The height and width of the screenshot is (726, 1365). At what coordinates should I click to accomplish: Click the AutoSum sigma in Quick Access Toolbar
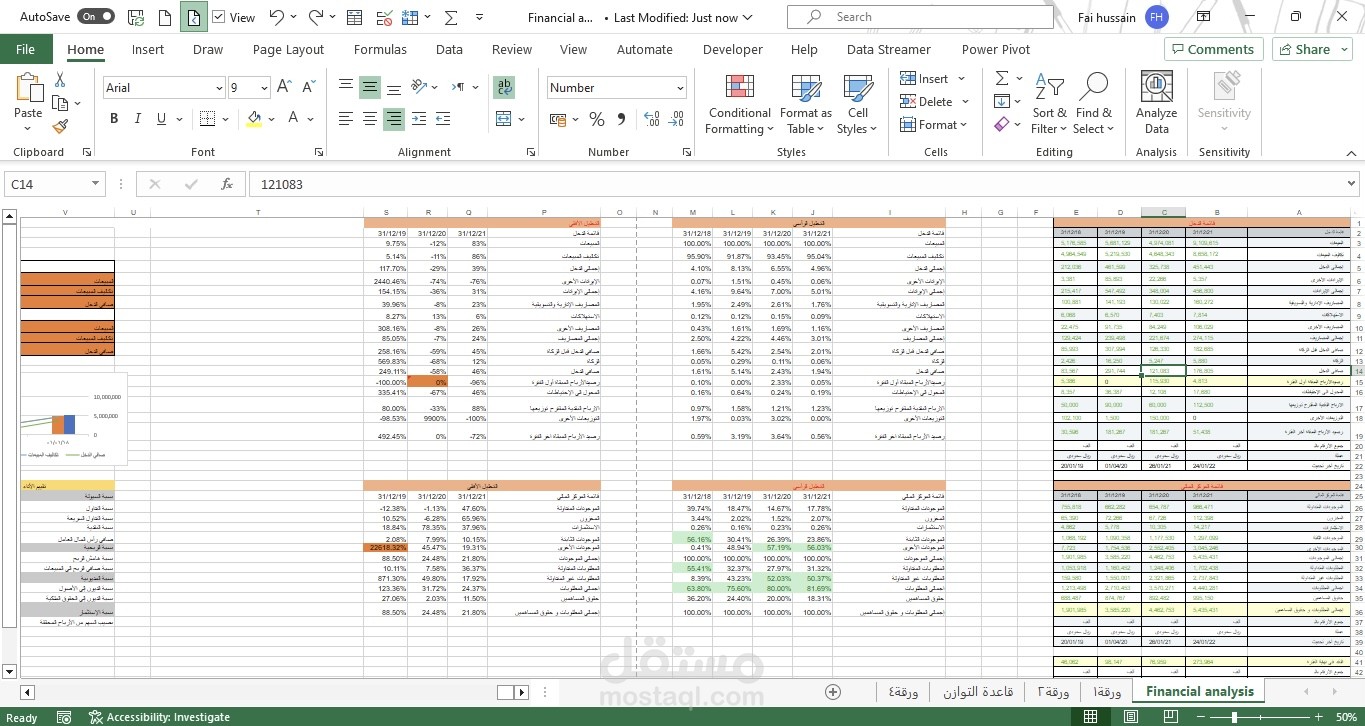click(x=451, y=17)
